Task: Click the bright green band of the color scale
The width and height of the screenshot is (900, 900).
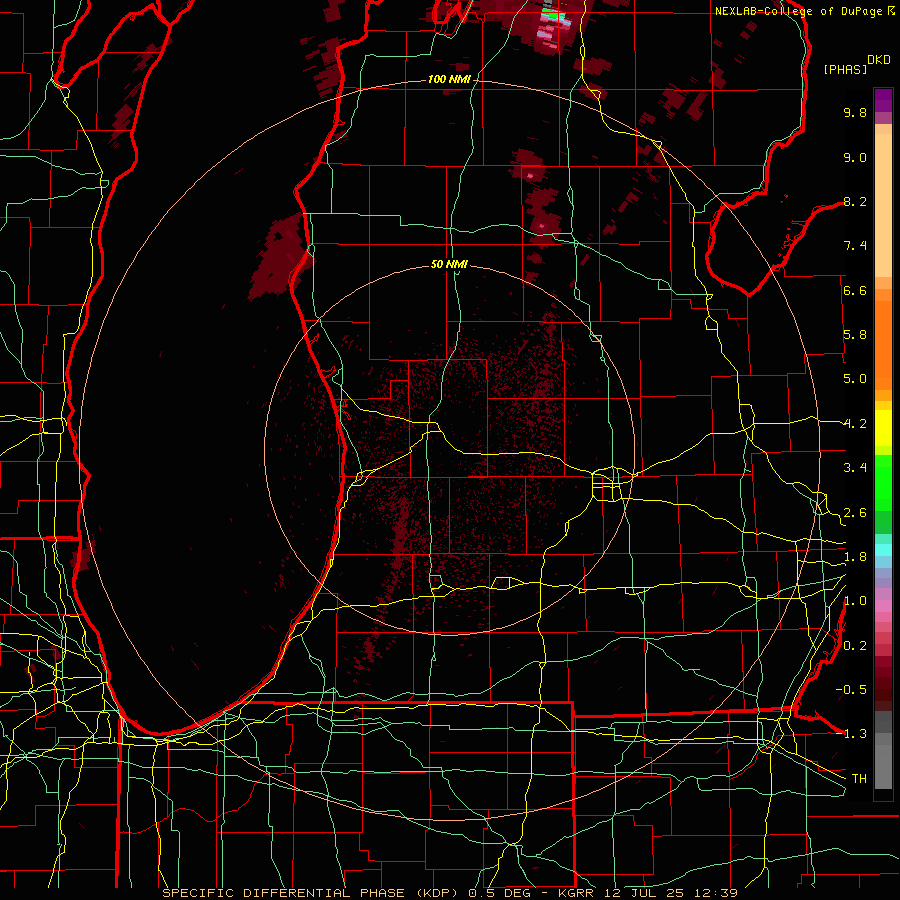Action: click(883, 483)
